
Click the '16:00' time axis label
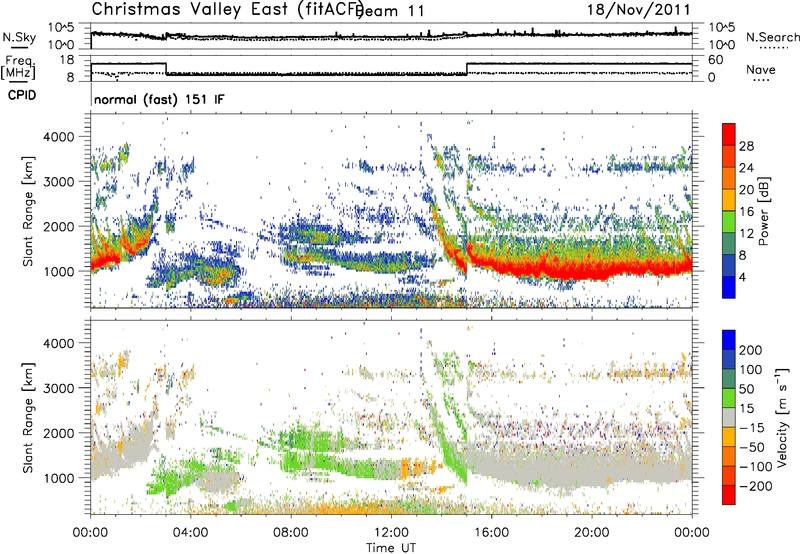pyautogui.click(x=491, y=533)
